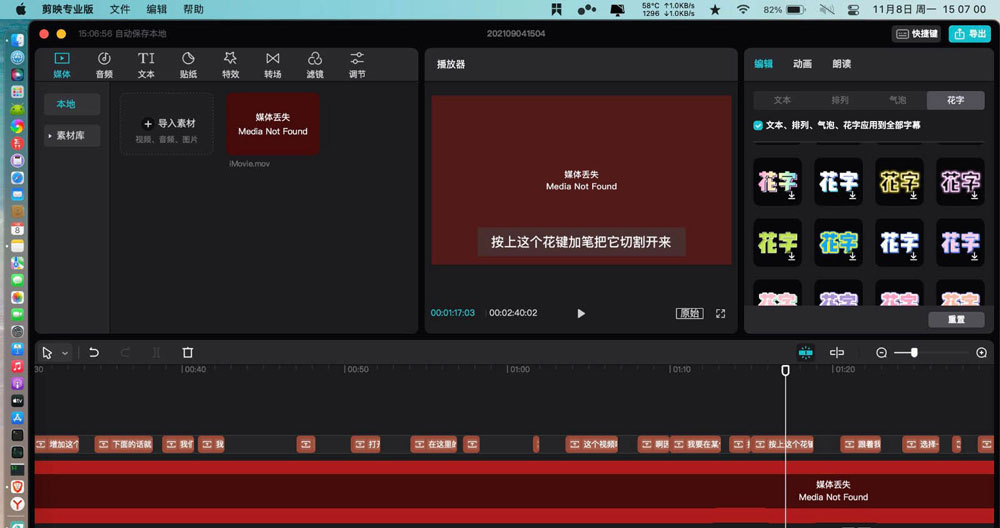Choose the yellow outlined 花字 style

click(x=899, y=182)
